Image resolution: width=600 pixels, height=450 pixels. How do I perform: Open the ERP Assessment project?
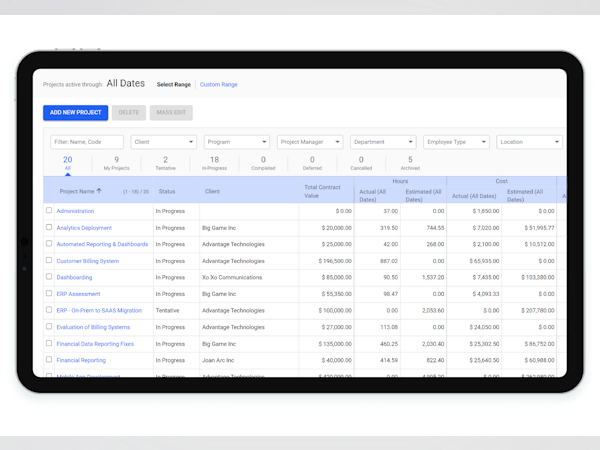click(78, 294)
